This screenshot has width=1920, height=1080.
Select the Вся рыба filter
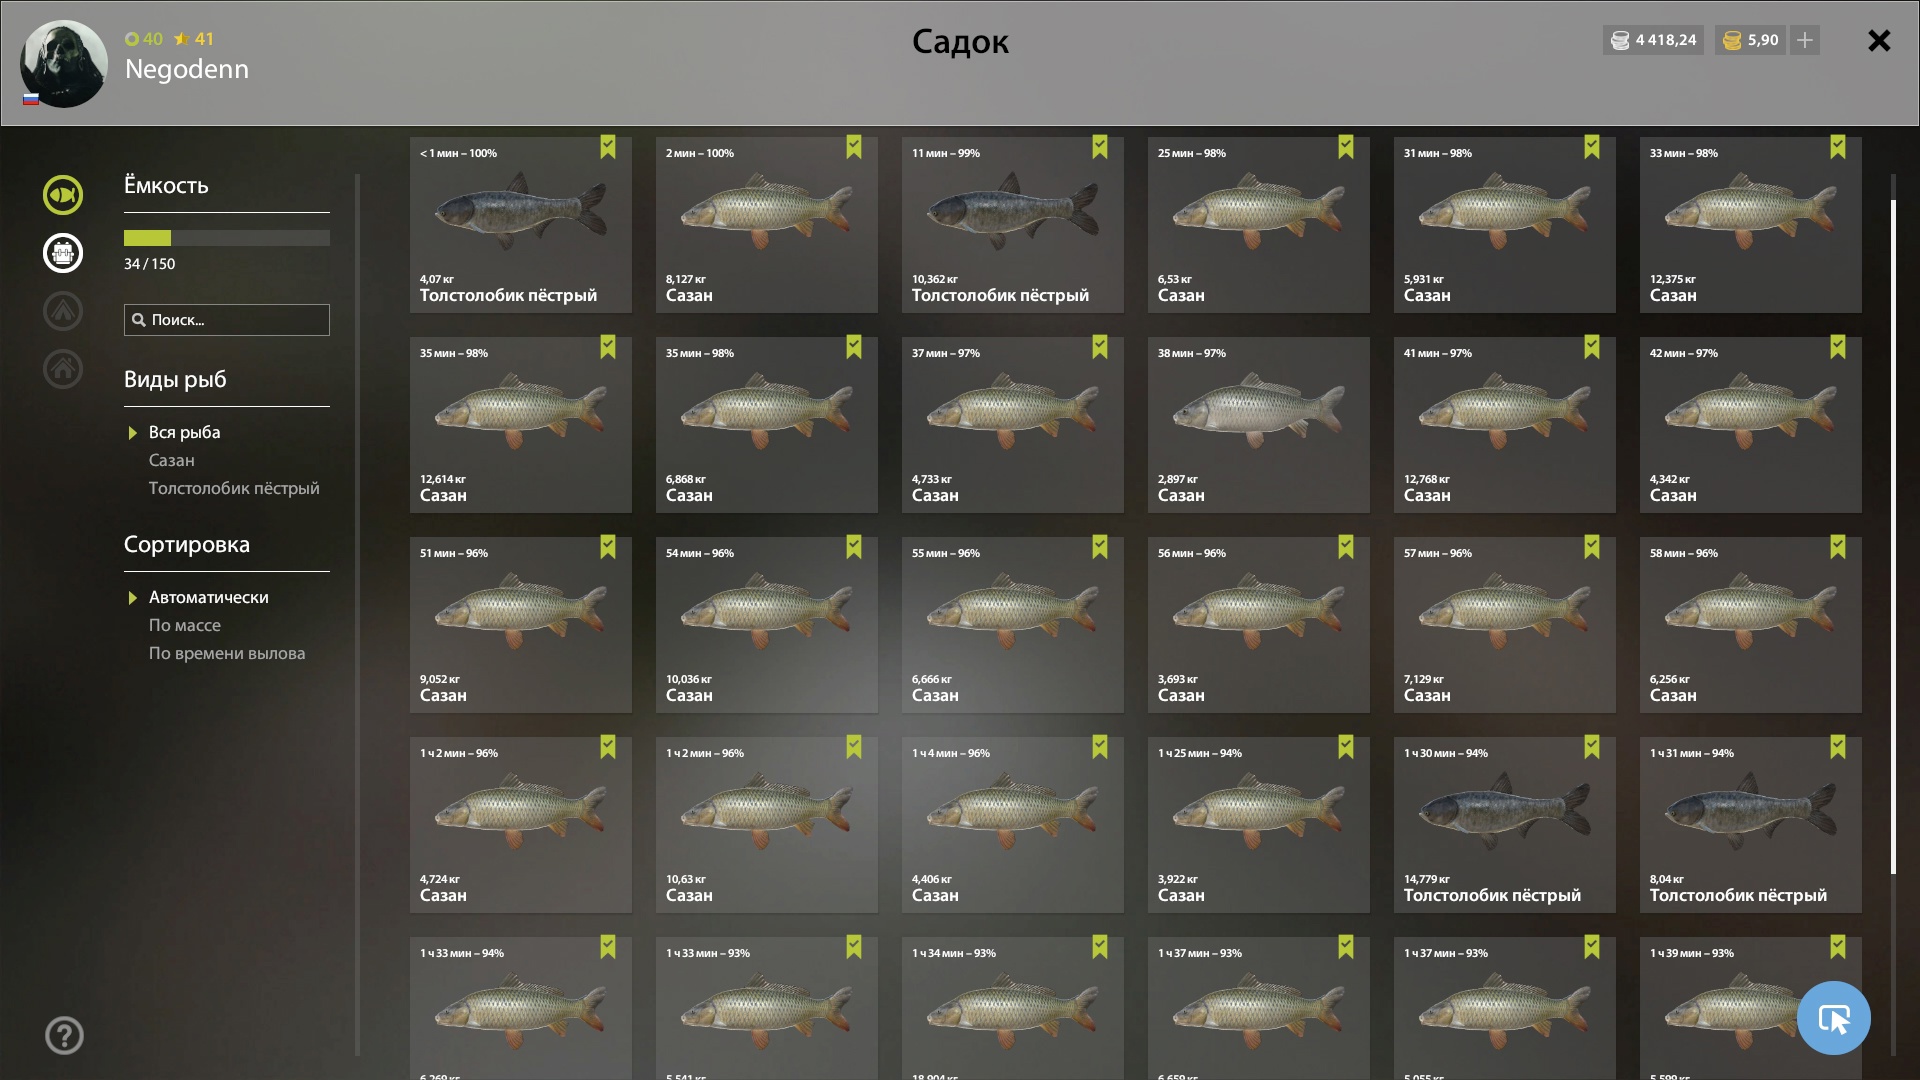point(184,432)
